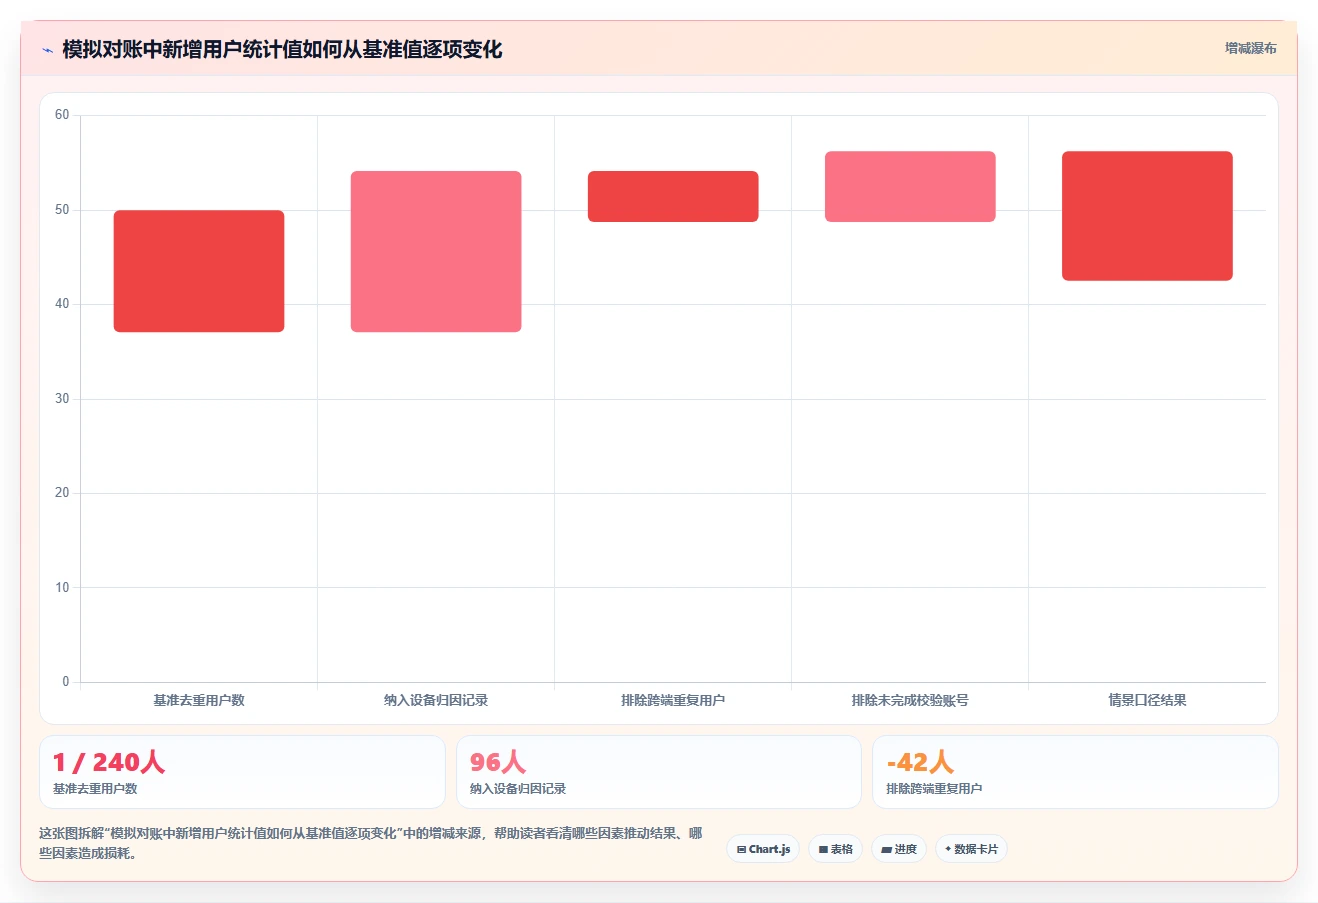Click the y-axis value 0

click(x=66, y=682)
